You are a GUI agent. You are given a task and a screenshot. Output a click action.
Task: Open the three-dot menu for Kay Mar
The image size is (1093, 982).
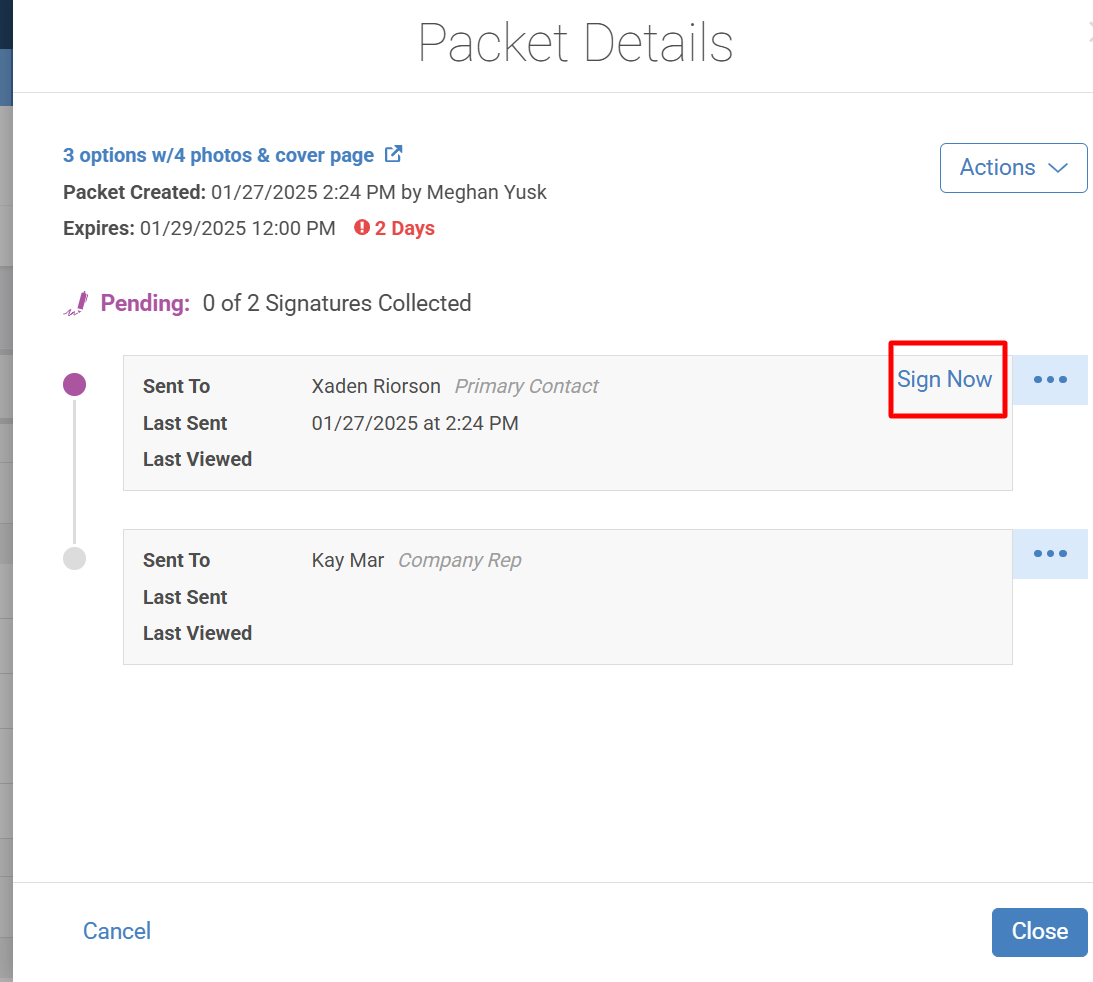tap(1050, 554)
